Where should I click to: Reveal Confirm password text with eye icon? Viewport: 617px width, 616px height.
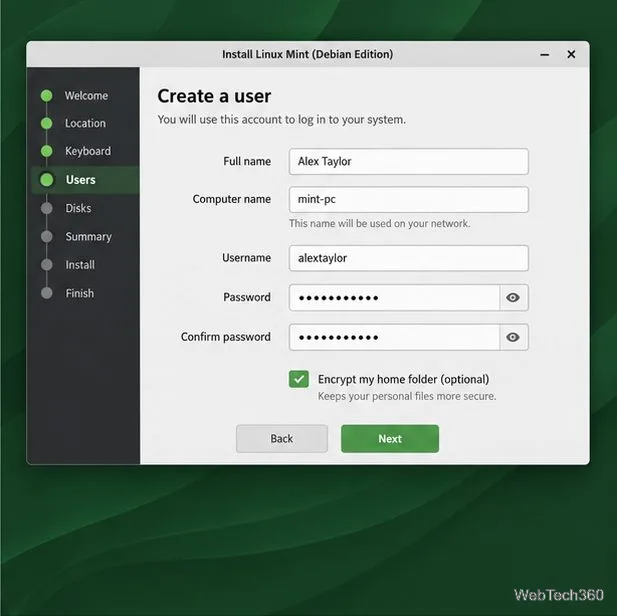[x=513, y=337]
